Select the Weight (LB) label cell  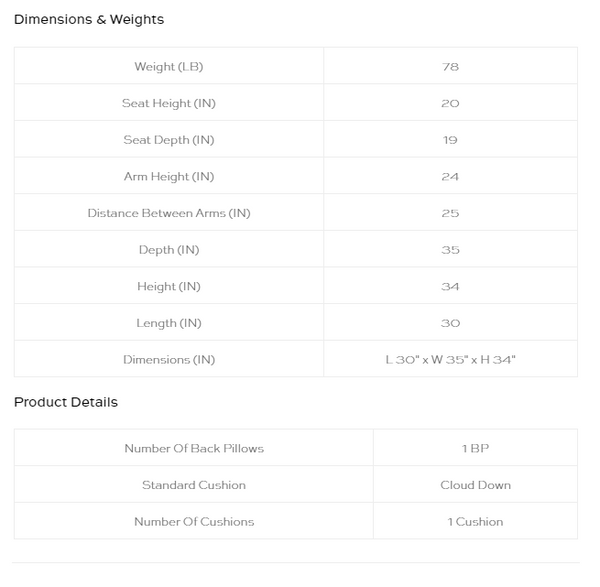point(169,66)
